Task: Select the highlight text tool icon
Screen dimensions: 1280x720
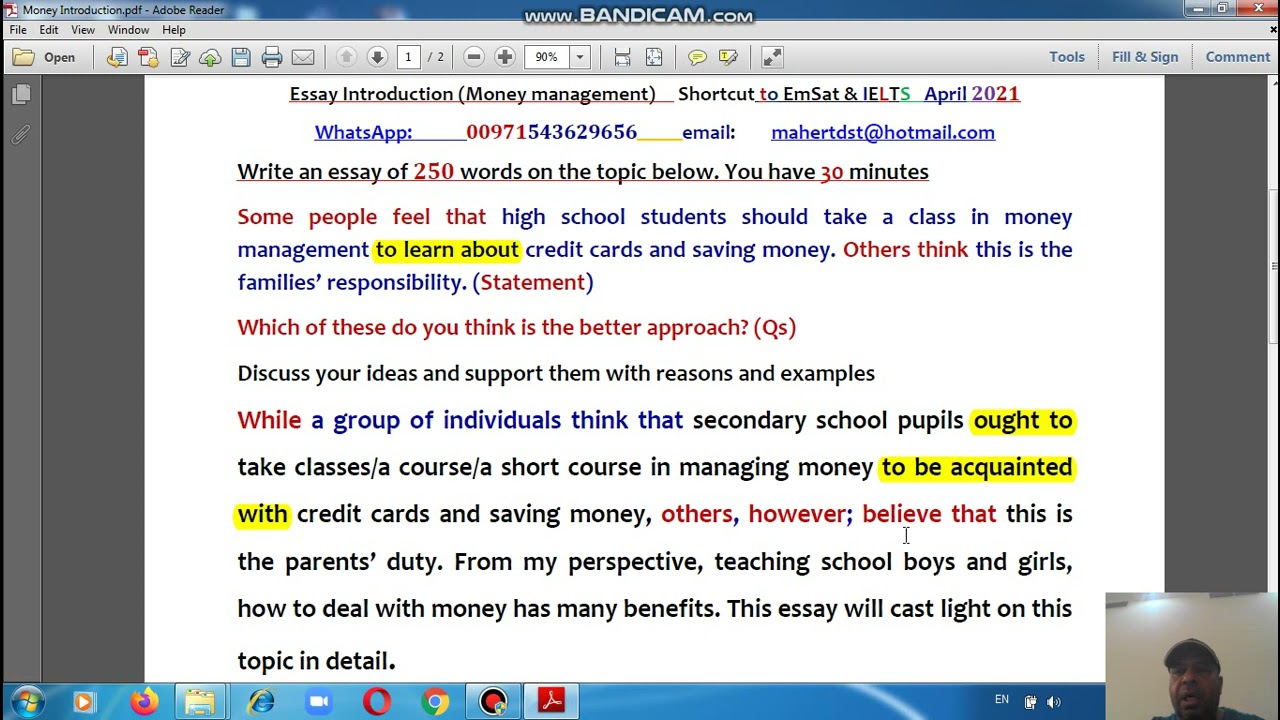Action: [728, 57]
